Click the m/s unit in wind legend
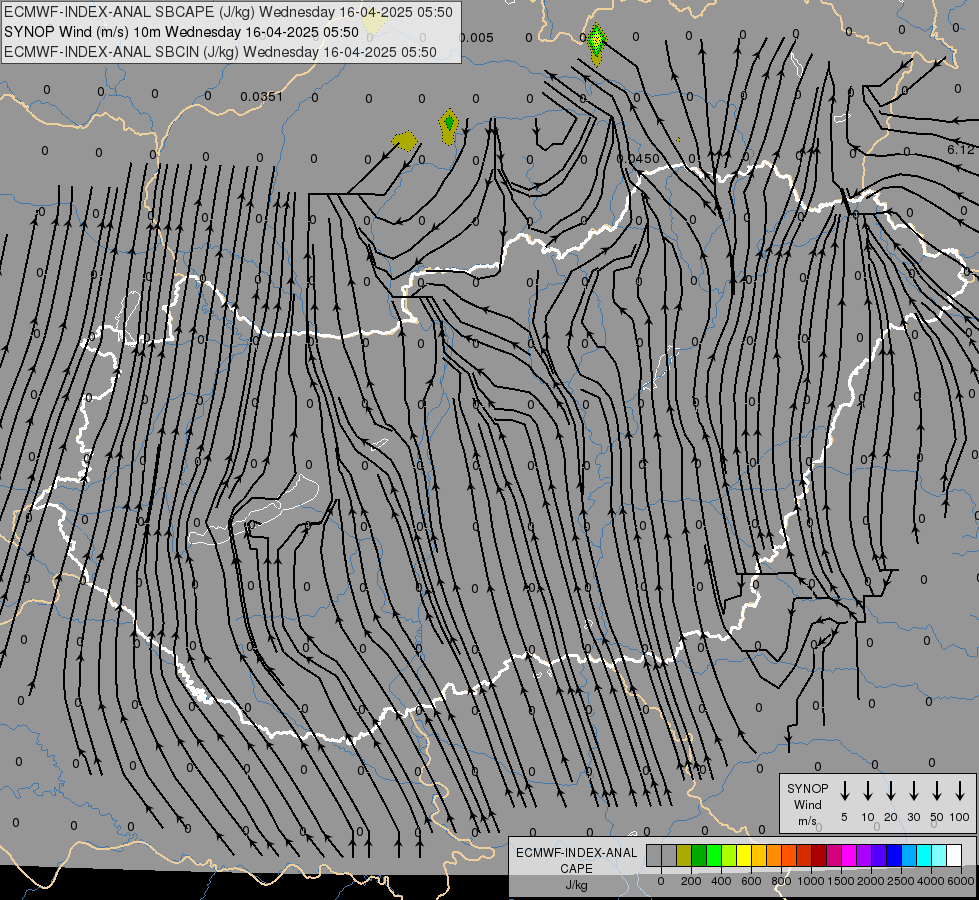This screenshot has width=979, height=900. pos(807,821)
